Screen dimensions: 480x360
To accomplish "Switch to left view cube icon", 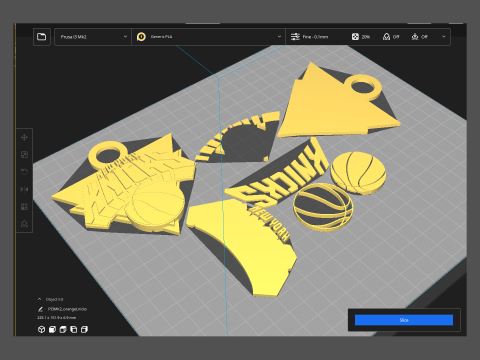I will tap(74, 330).
